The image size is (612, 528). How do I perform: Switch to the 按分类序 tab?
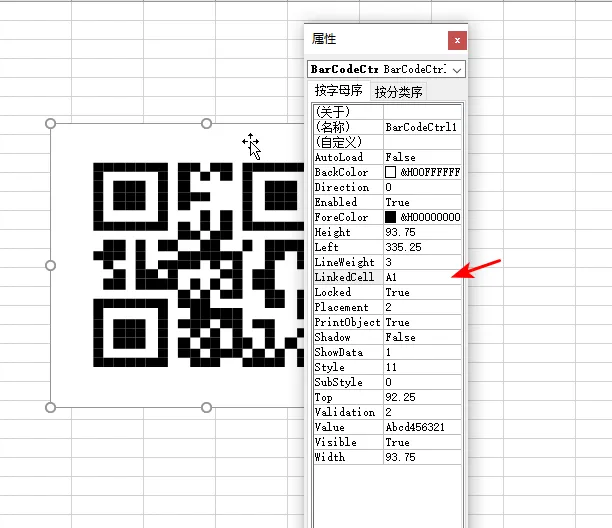[398, 92]
